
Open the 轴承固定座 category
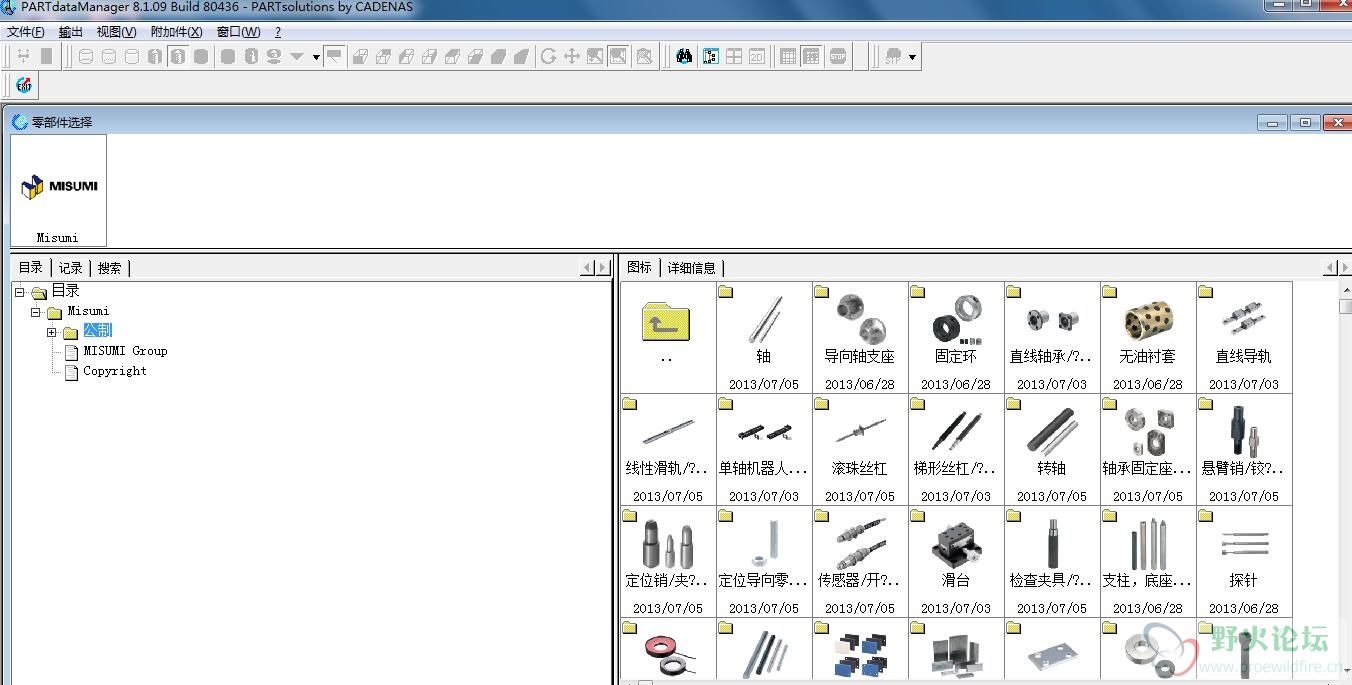[1148, 449]
